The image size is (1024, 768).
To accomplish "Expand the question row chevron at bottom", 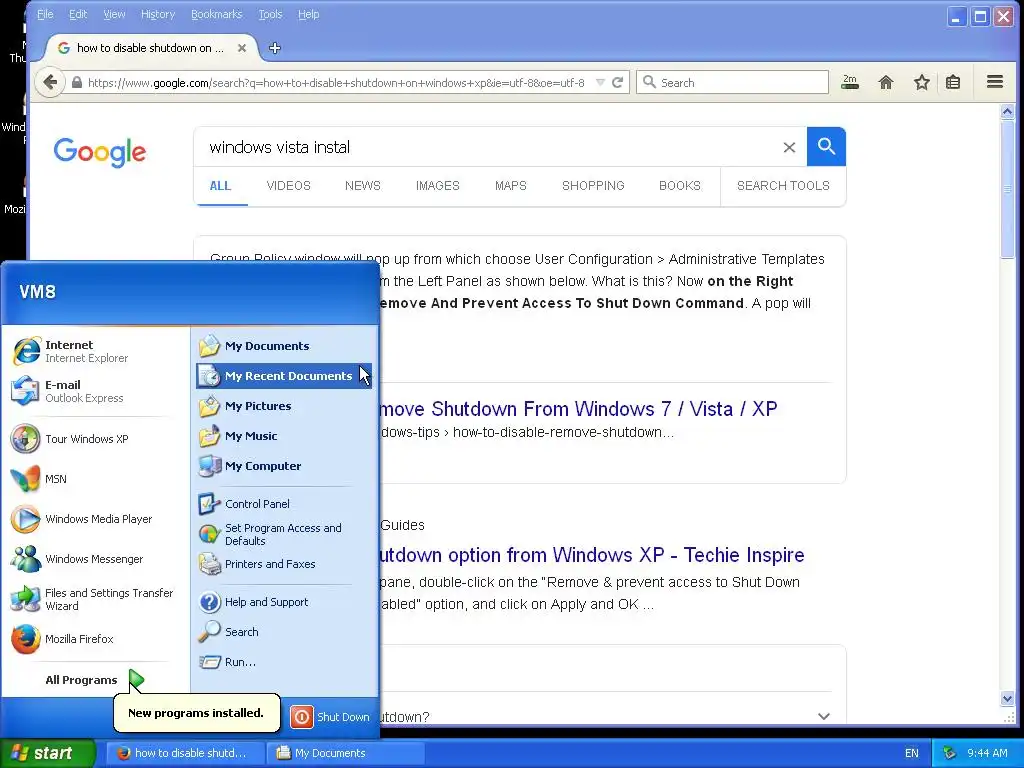I will (x=824, y=716).
